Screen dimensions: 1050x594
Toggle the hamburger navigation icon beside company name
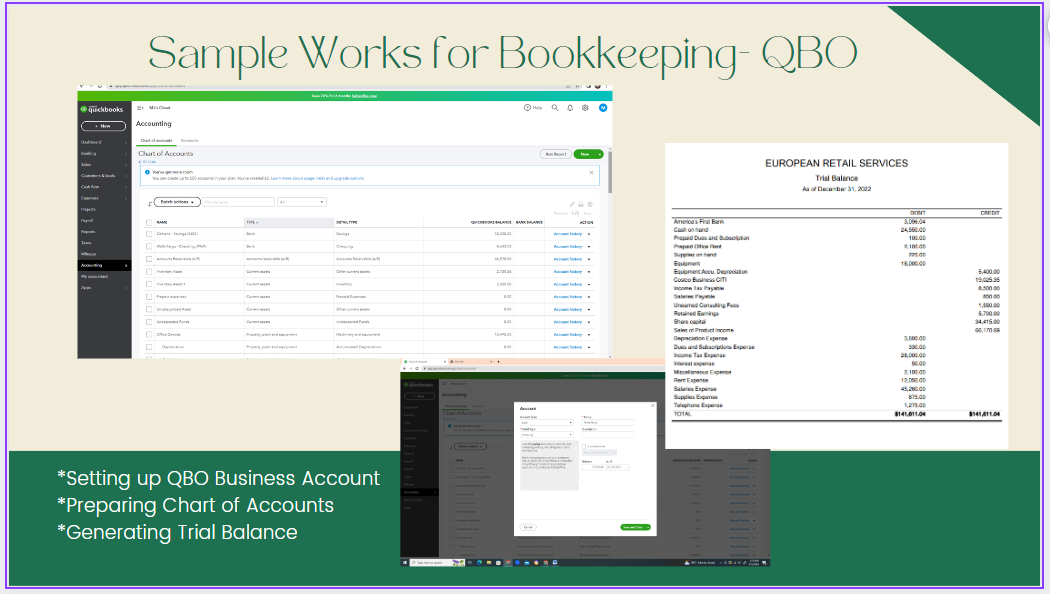click(x=140, y=107)
